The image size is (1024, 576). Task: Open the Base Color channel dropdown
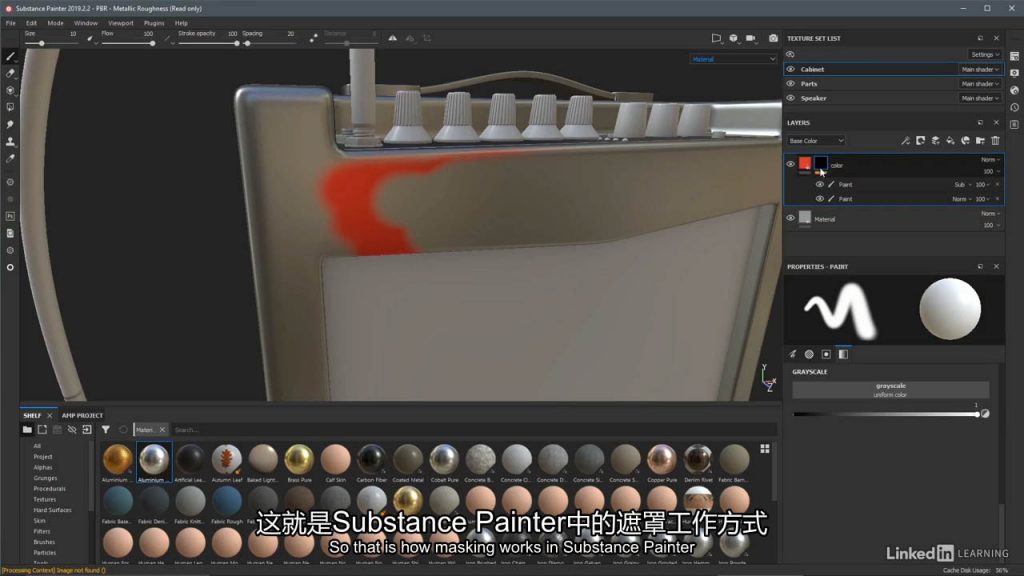(816, 140)
